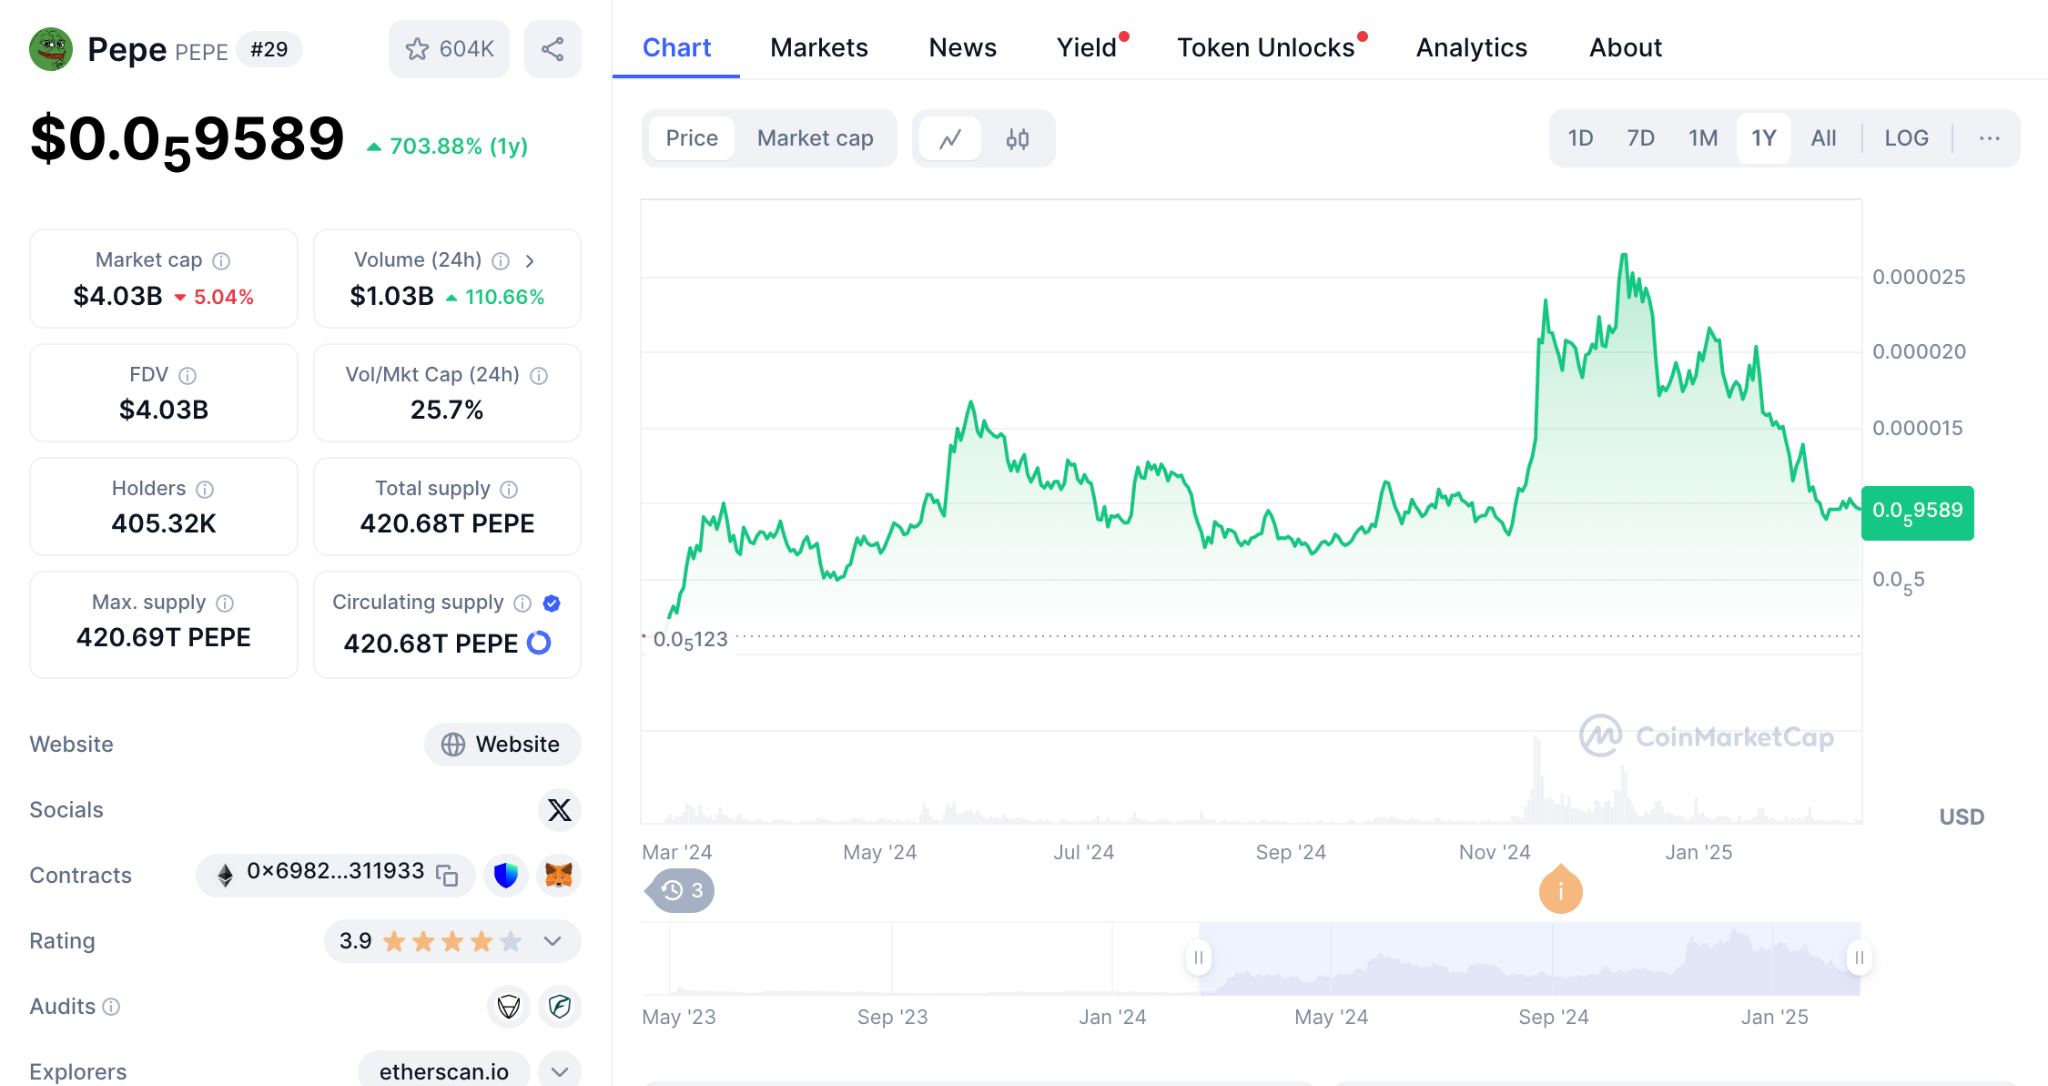Open chart more options ellipsis menu

(x=1989, y=138)
